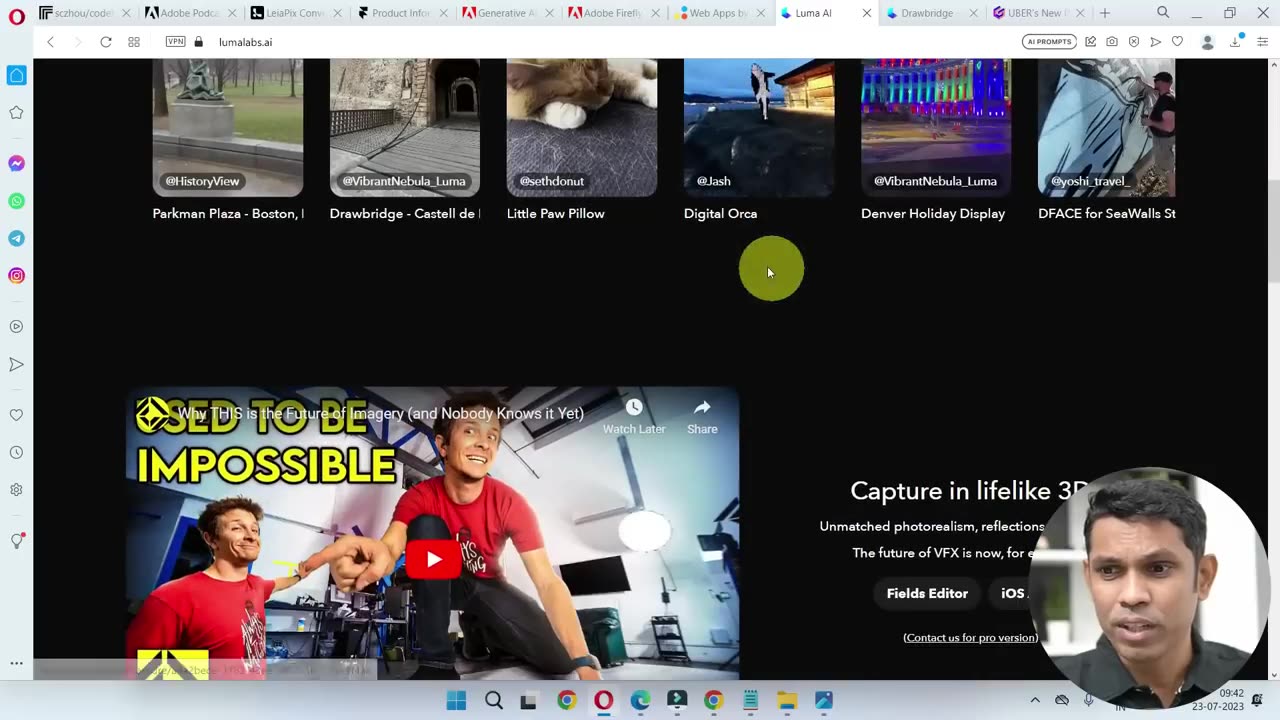The image size is (1280, 720).
Task: Play the embedded YouTube video
Action: coord(433,560)
